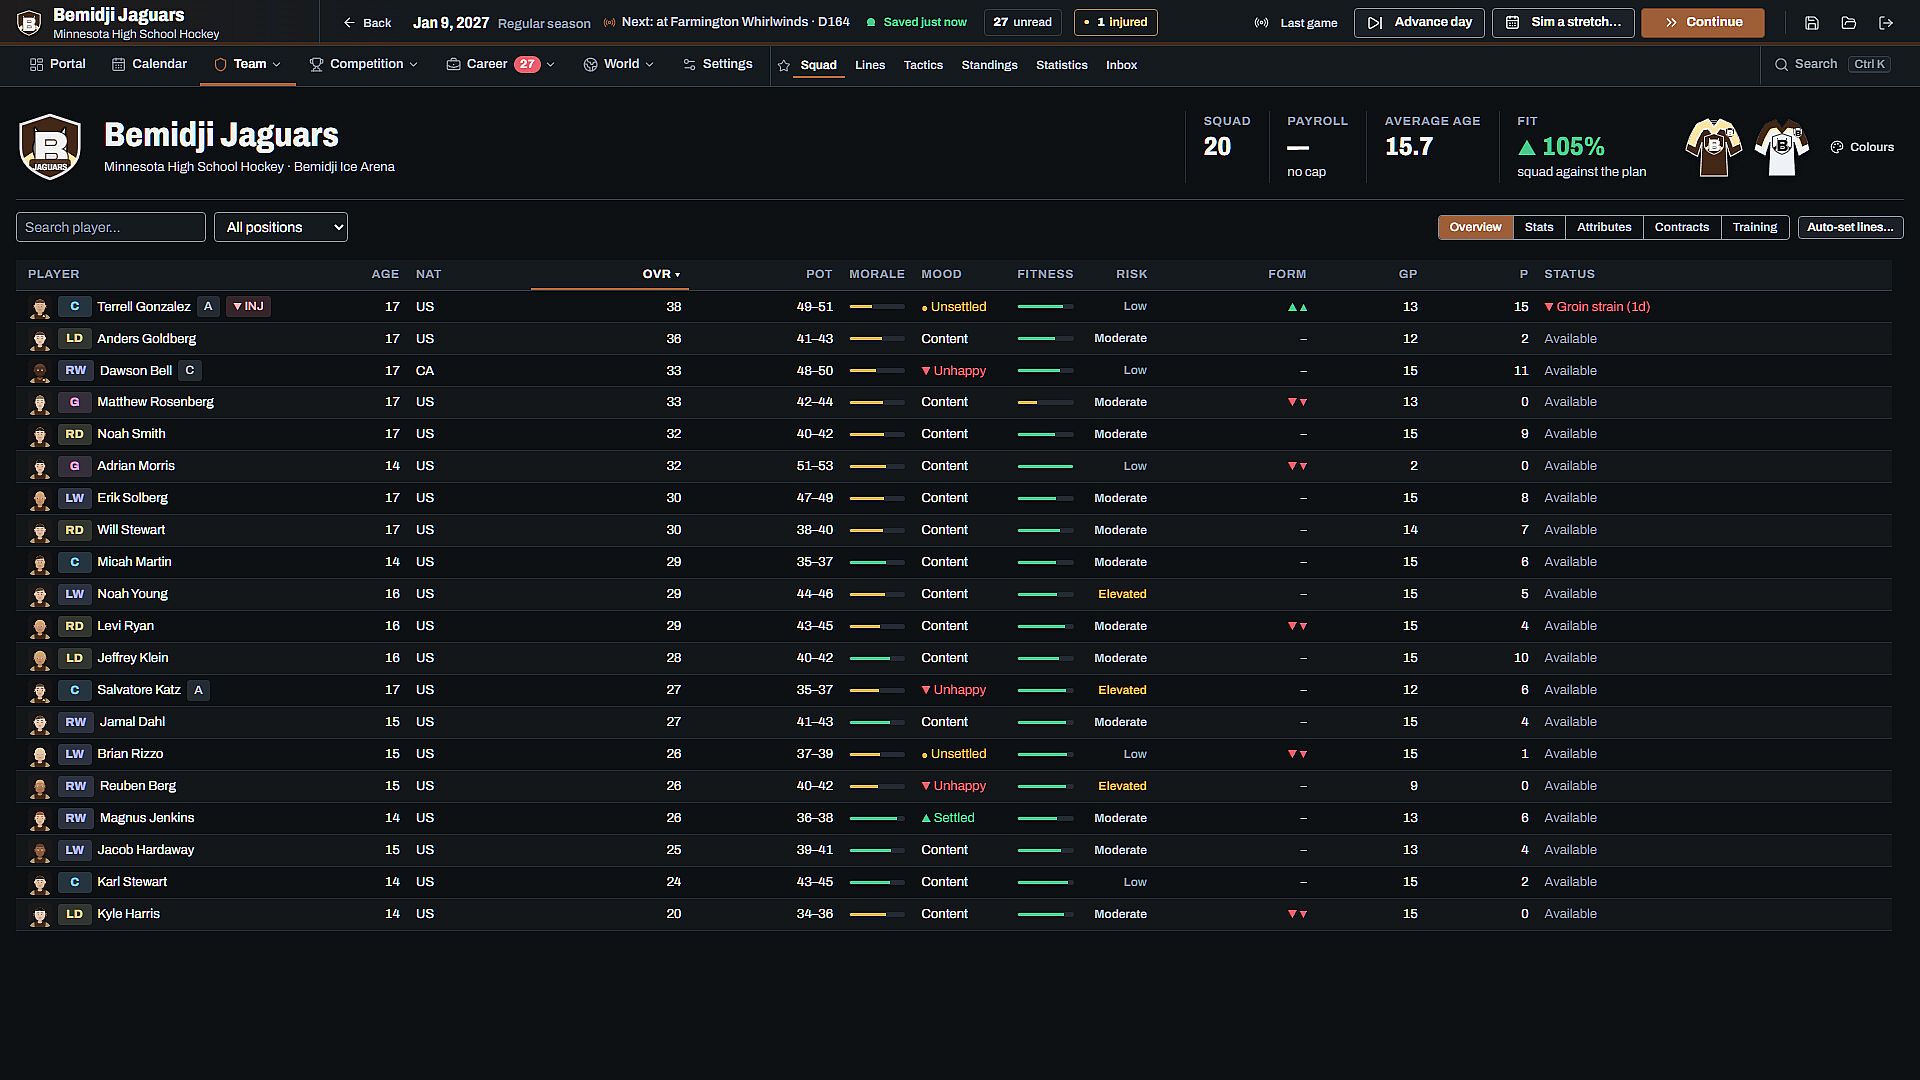Click the Last game broadcast icon
Image resolution: width=1920 pixels, height=1080 pixels.
[1261, 22]
